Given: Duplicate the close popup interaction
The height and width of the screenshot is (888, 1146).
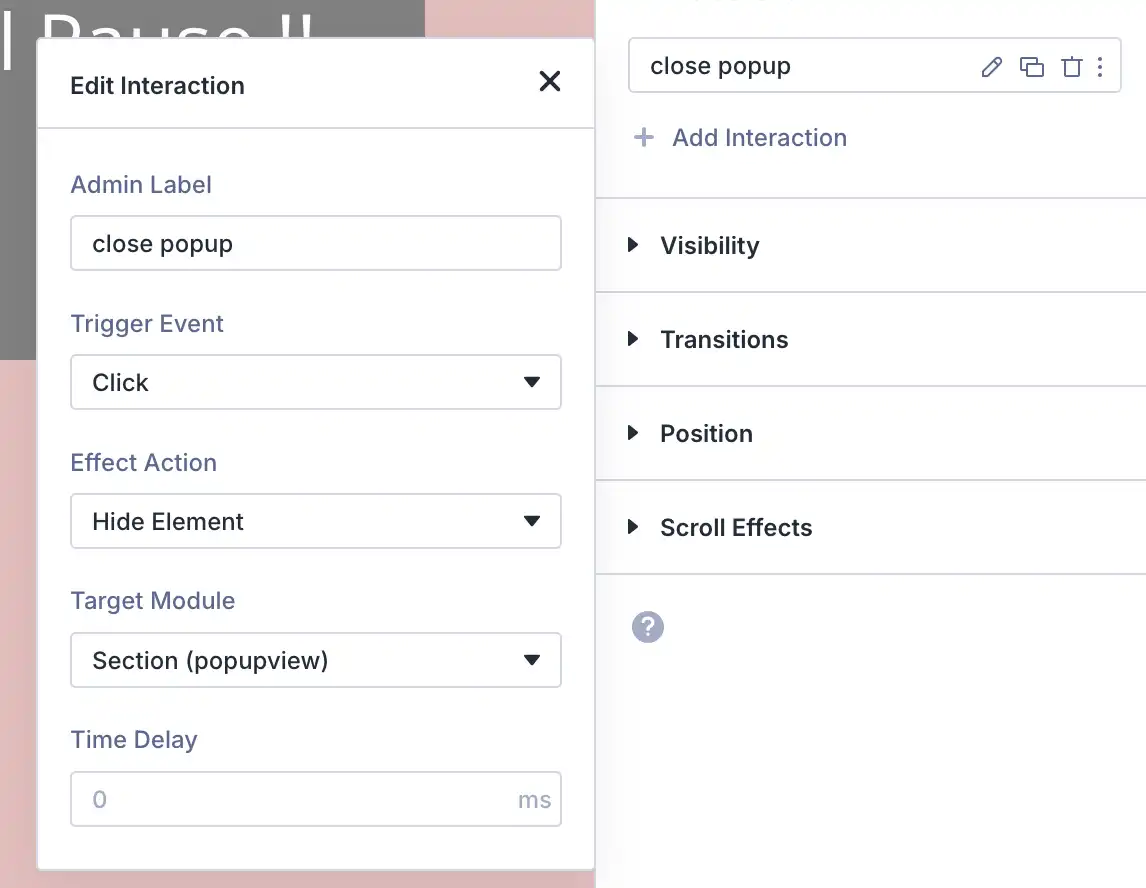Looking at the screenshot, I should pyautogui.click(x=1031, y=67).
